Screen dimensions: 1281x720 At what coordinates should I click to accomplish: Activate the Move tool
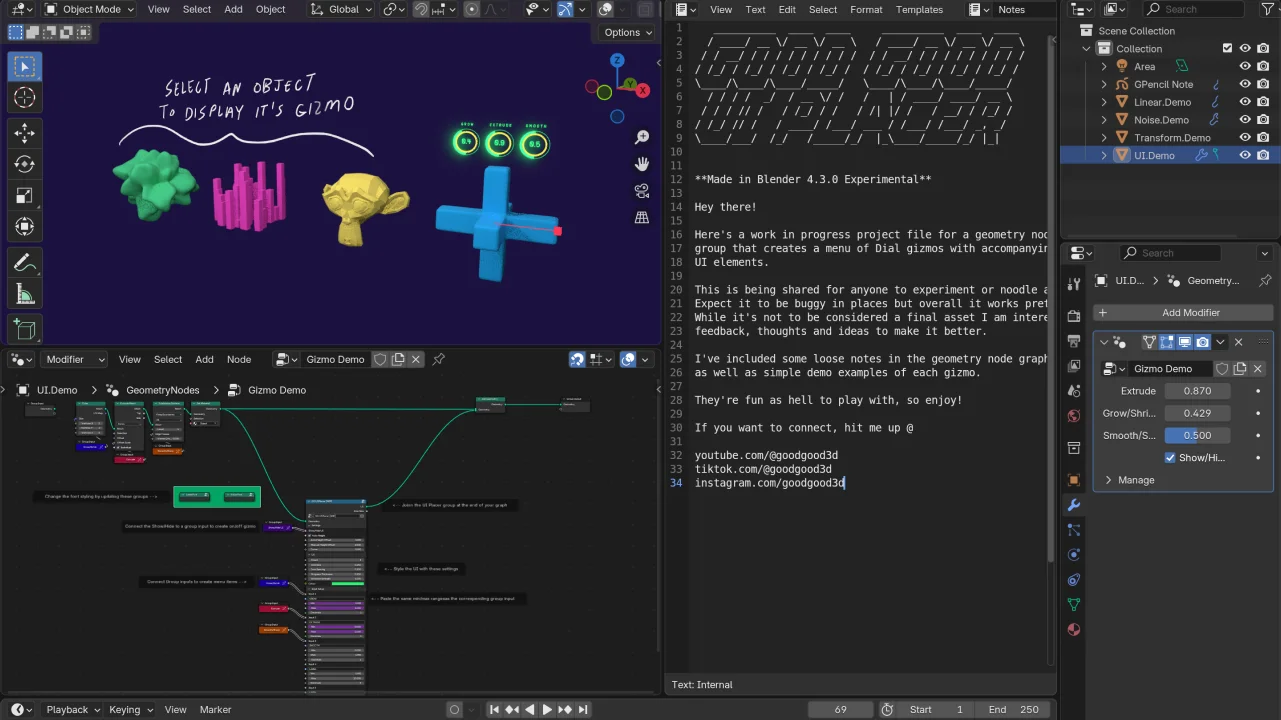pyautogui.click(x=25, y=133)
